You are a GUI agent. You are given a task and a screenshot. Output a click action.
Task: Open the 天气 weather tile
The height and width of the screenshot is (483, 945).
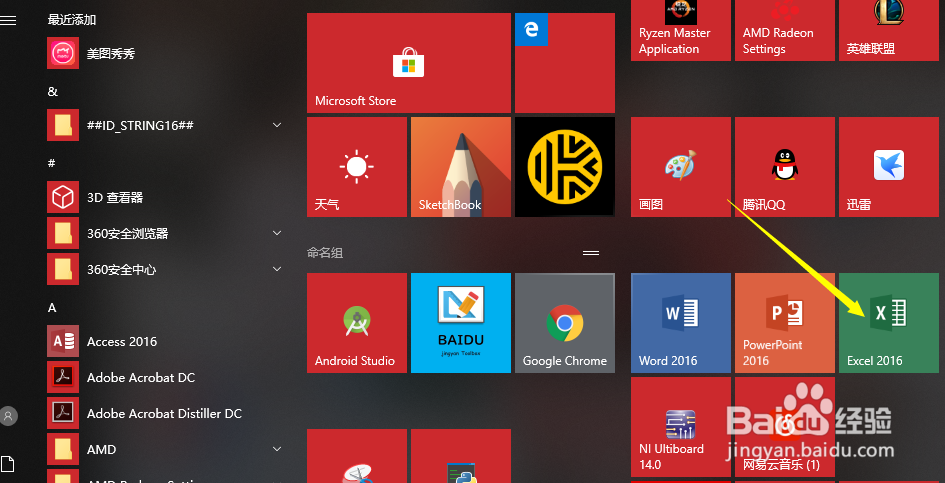tap(357, 167)
